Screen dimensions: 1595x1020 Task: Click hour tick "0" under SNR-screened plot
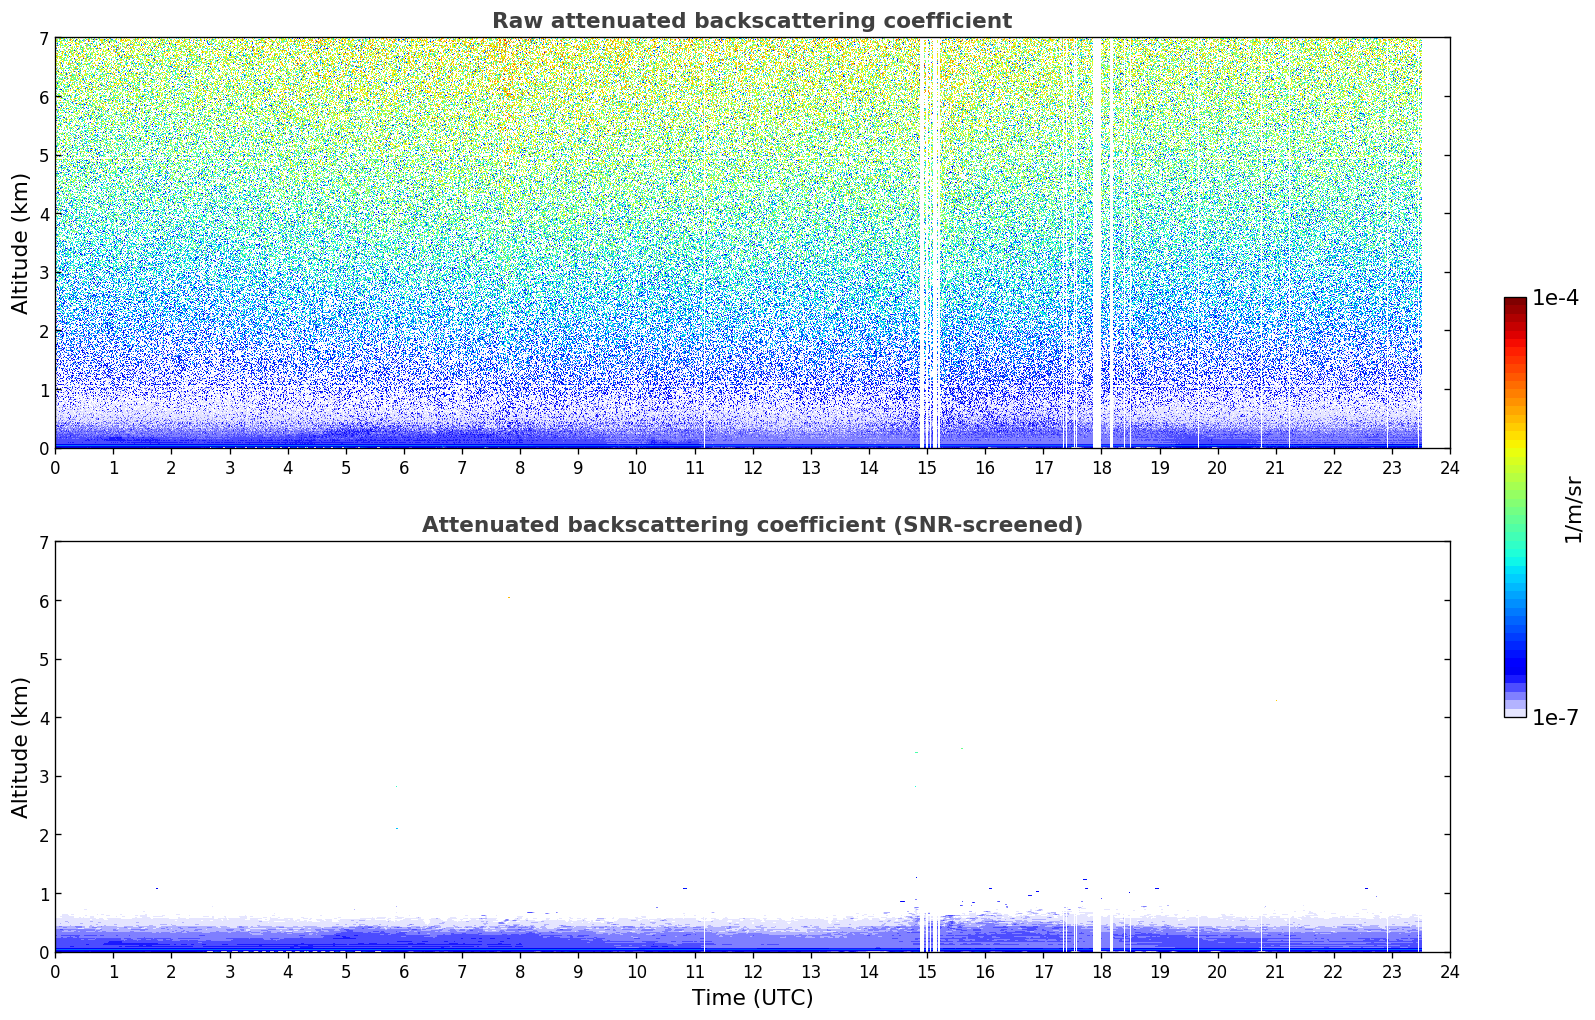pos(55,971)
